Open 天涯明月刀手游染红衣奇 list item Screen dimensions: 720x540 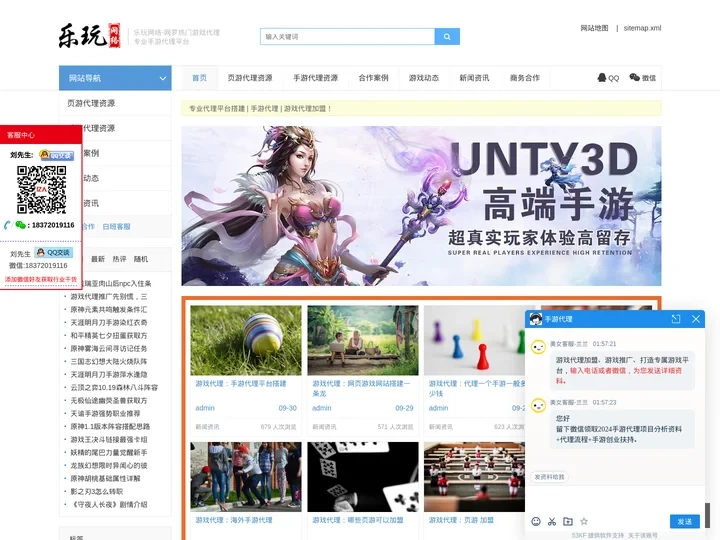(x=109, y=322)
